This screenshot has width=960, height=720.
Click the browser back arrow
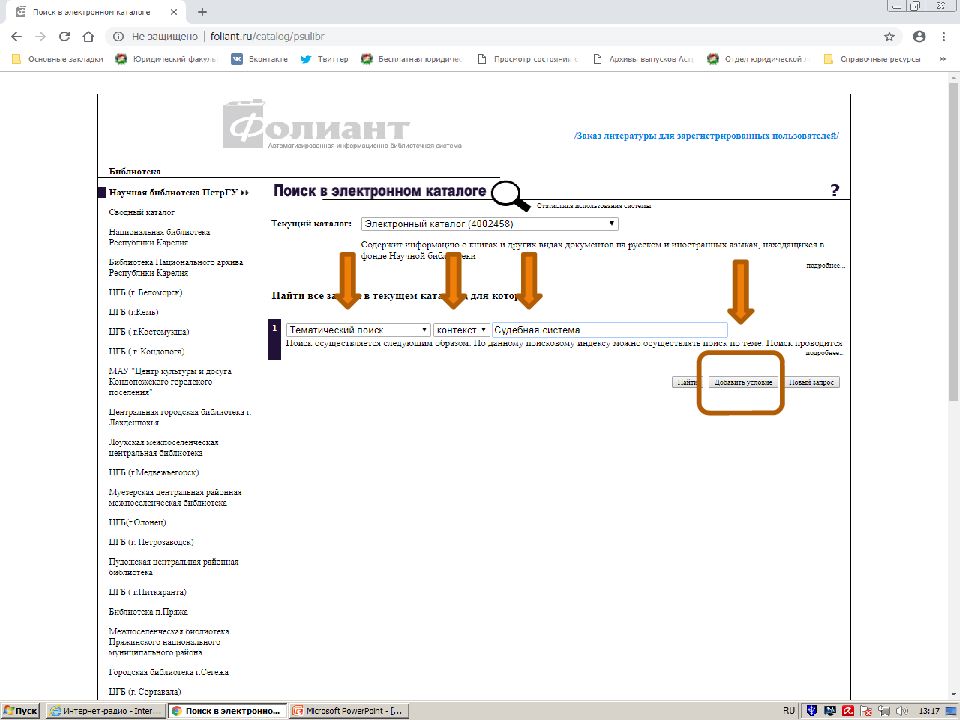pyautogui.click(x=16, y=36)
